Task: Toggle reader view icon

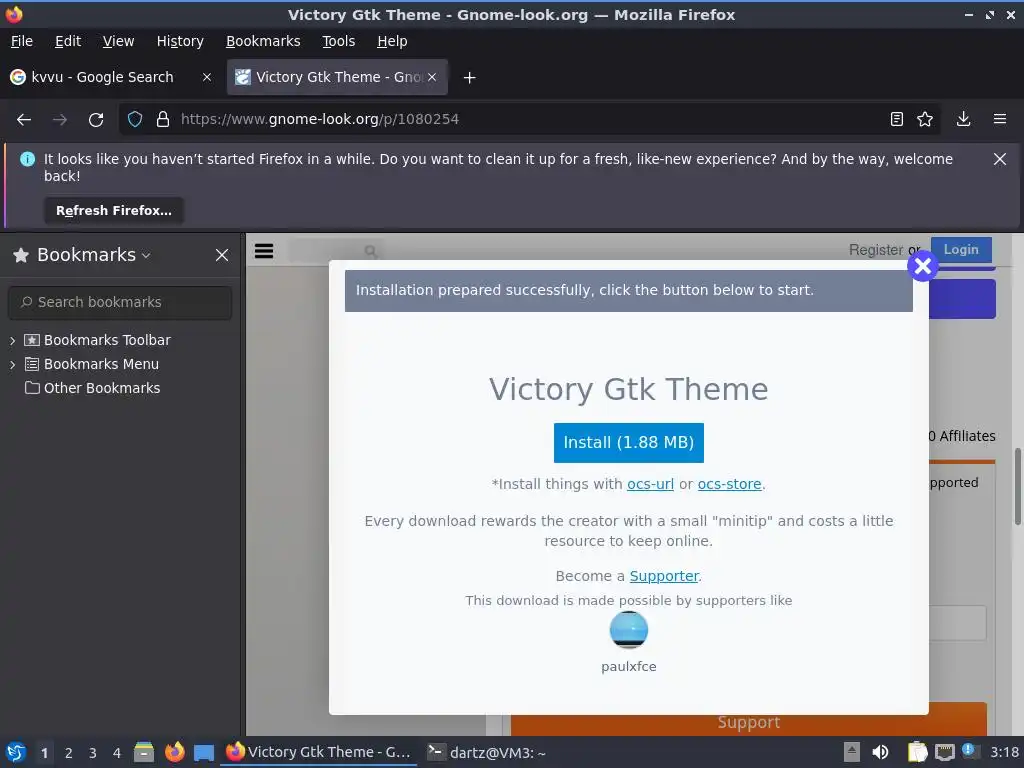Action: point(897,120)
